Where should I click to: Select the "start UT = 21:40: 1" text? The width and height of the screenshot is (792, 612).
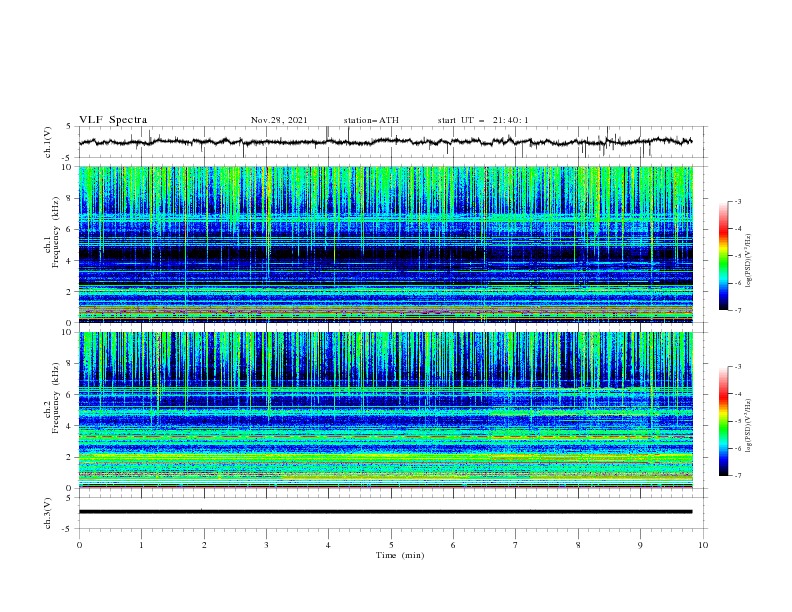click(x=483, y=120)
